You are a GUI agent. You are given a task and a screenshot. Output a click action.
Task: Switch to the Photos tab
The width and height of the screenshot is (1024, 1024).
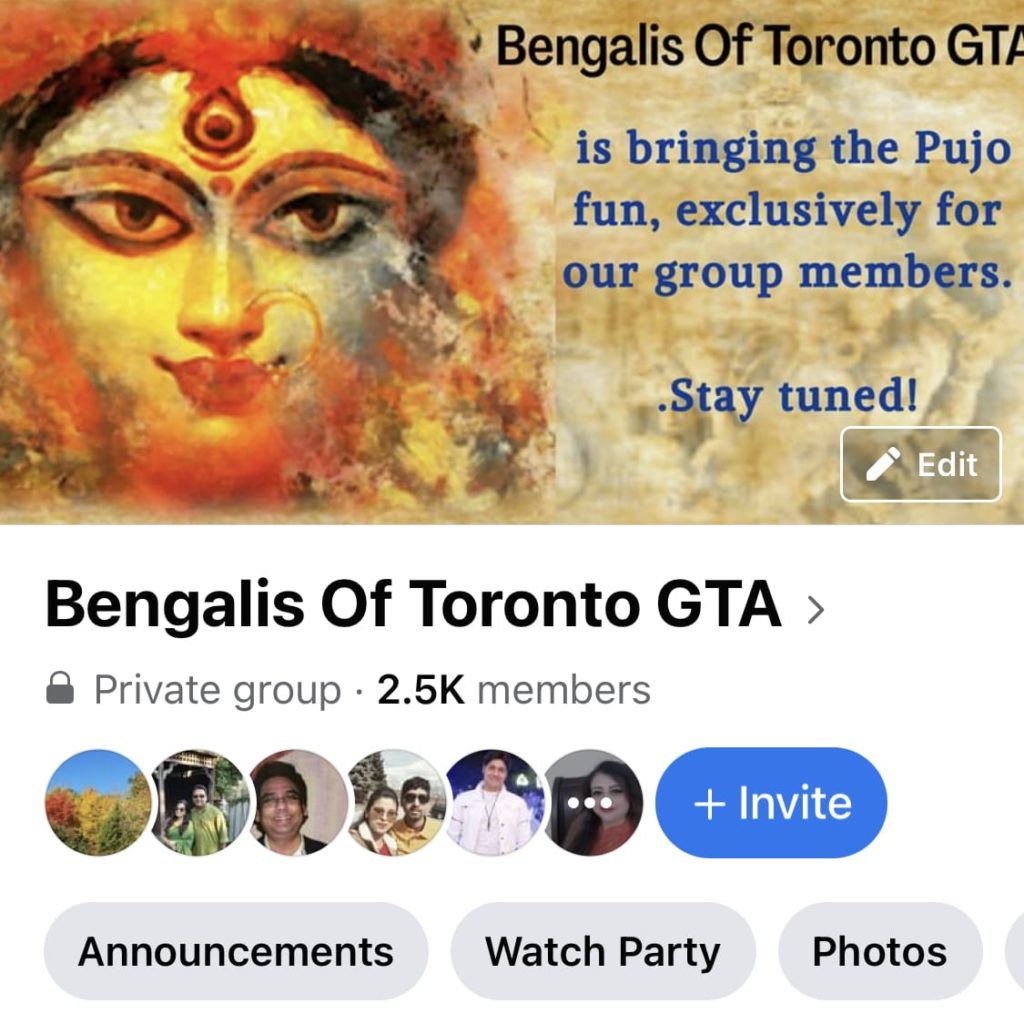pos(880,951)
